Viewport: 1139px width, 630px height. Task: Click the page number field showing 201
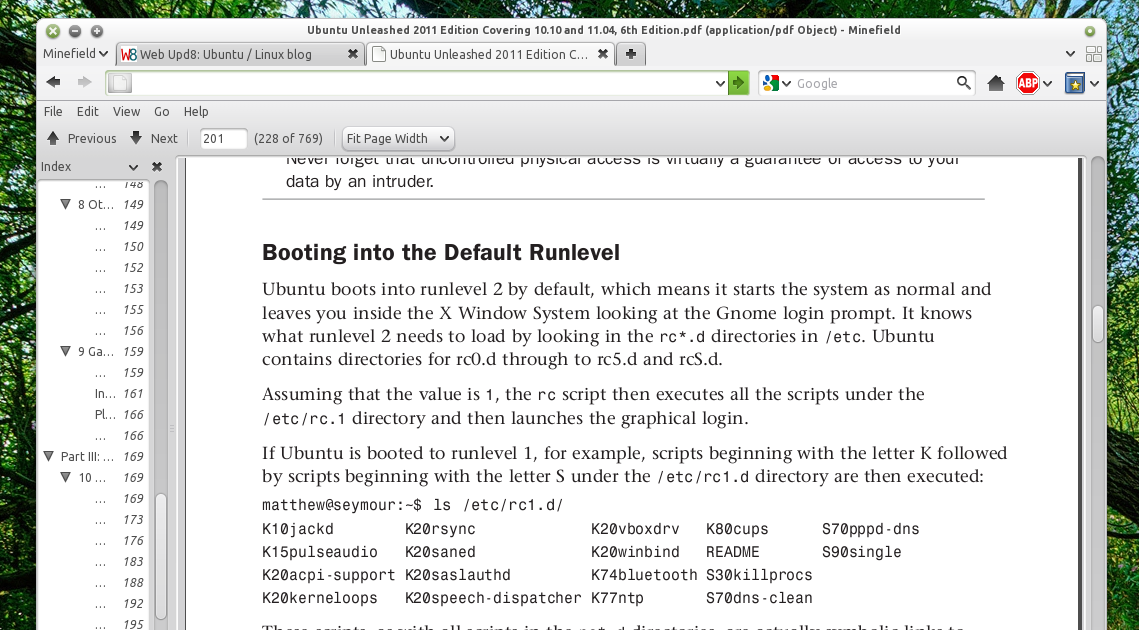pos(223,138)
